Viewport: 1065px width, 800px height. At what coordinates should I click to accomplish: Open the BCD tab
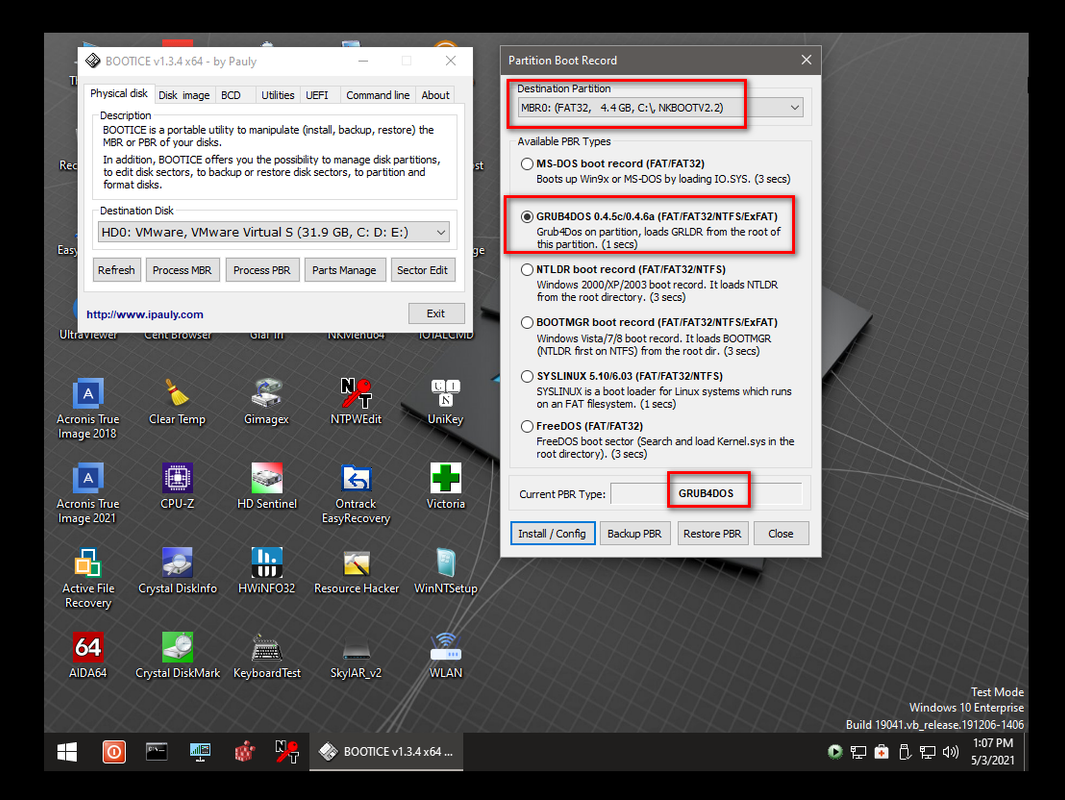tap(231, 96)
